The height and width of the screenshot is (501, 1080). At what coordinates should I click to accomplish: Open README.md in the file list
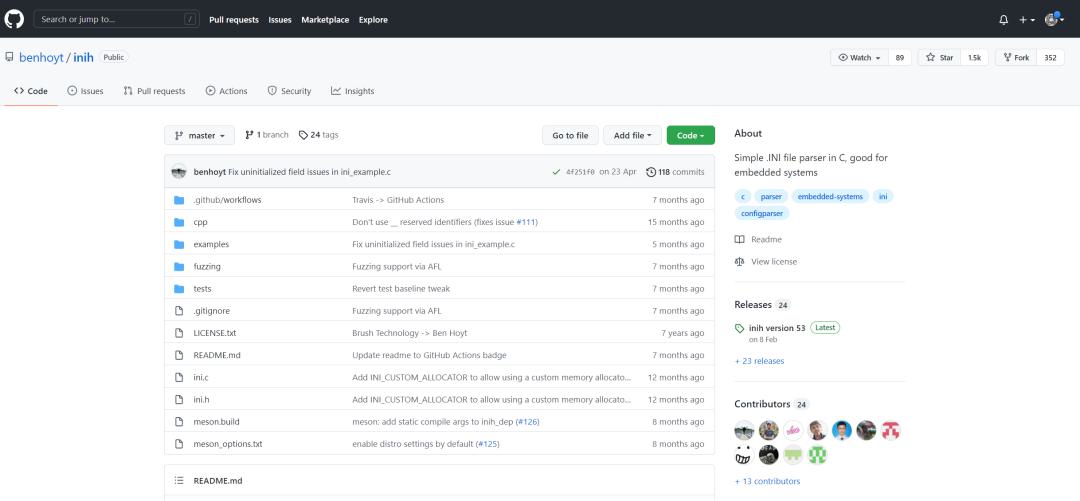point(217,355)
